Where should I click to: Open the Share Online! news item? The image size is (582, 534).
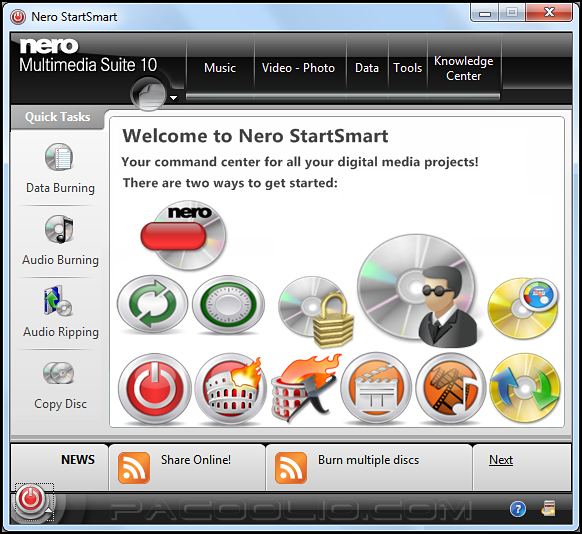(187, 468)
